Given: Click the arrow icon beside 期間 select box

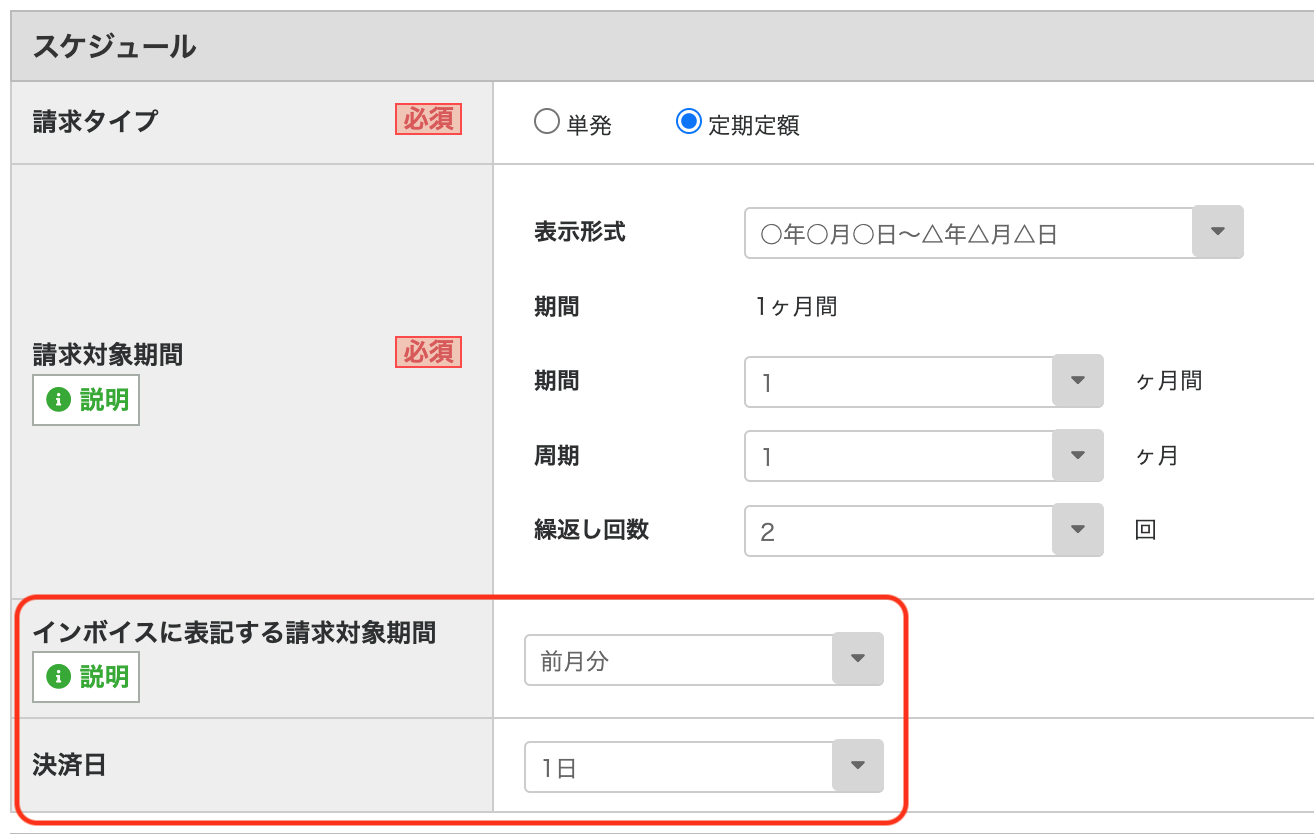Looking at the screenshot, I should point(1077,381).
